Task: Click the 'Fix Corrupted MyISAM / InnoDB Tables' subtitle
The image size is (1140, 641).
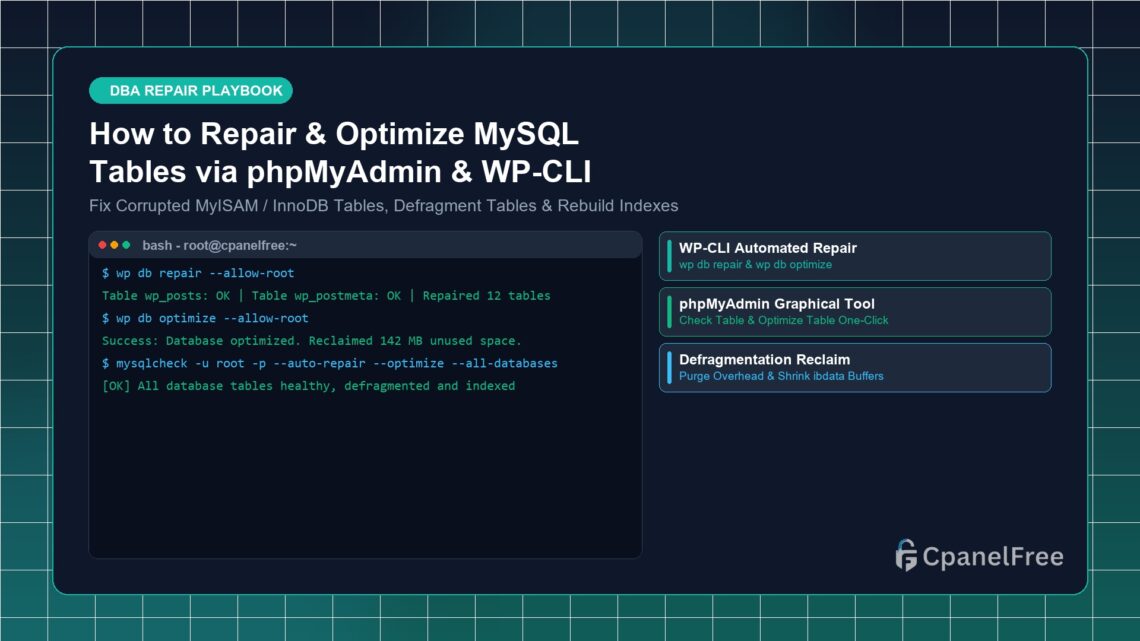Action: [383, 206]
